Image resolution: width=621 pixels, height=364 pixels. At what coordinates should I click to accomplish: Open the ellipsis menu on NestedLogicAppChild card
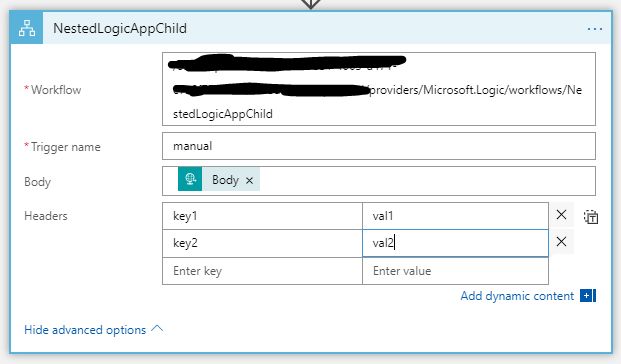(594, 29)
